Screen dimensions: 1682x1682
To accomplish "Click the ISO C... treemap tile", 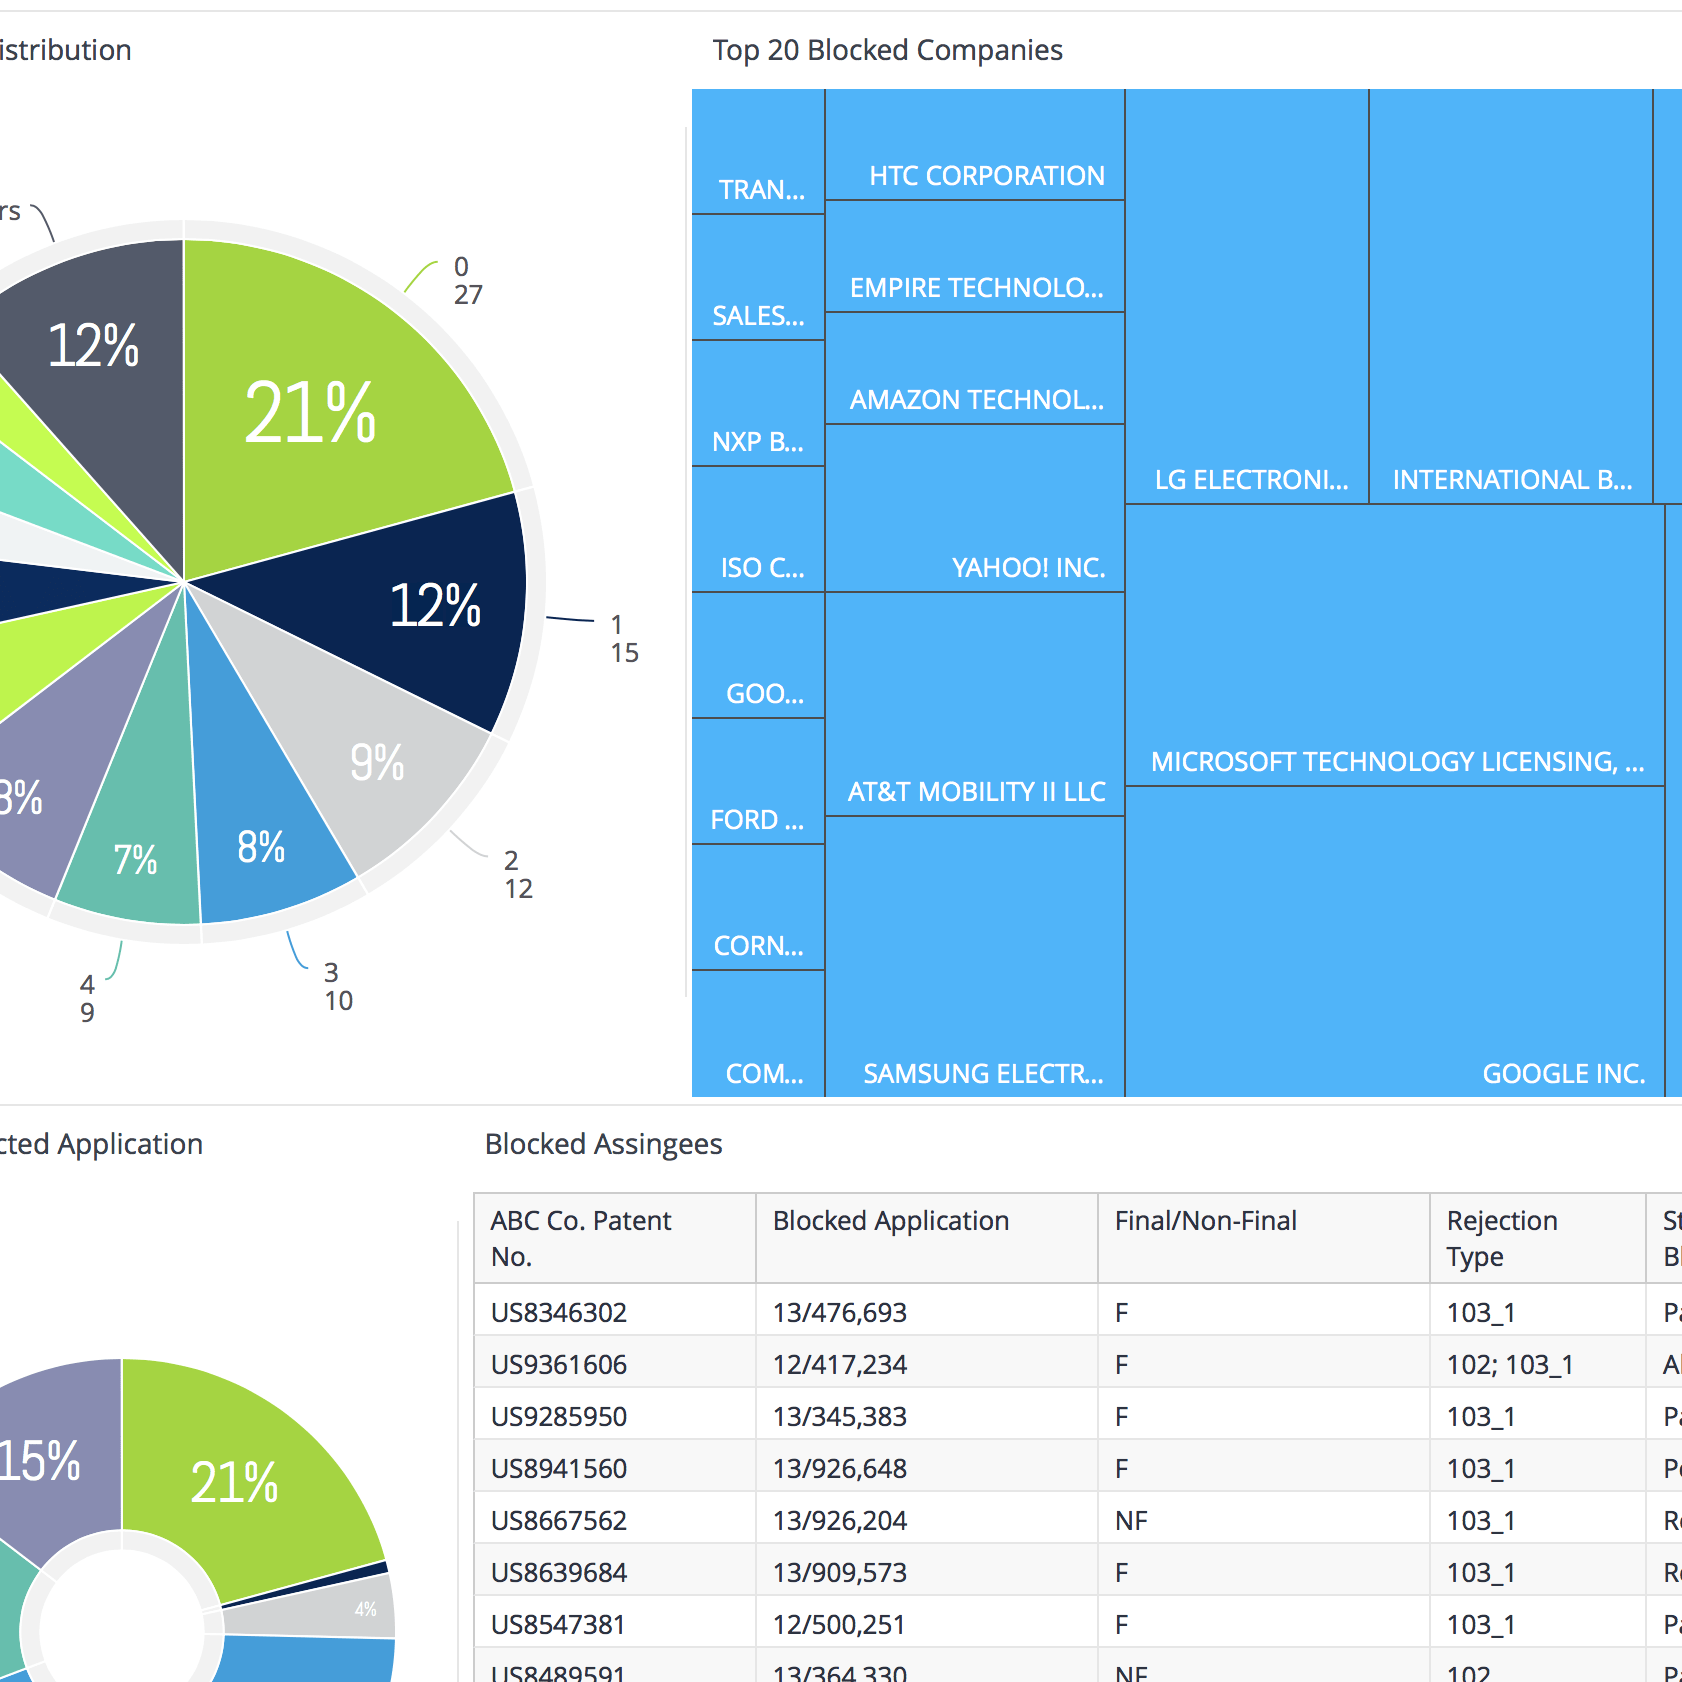I will 758,530.
